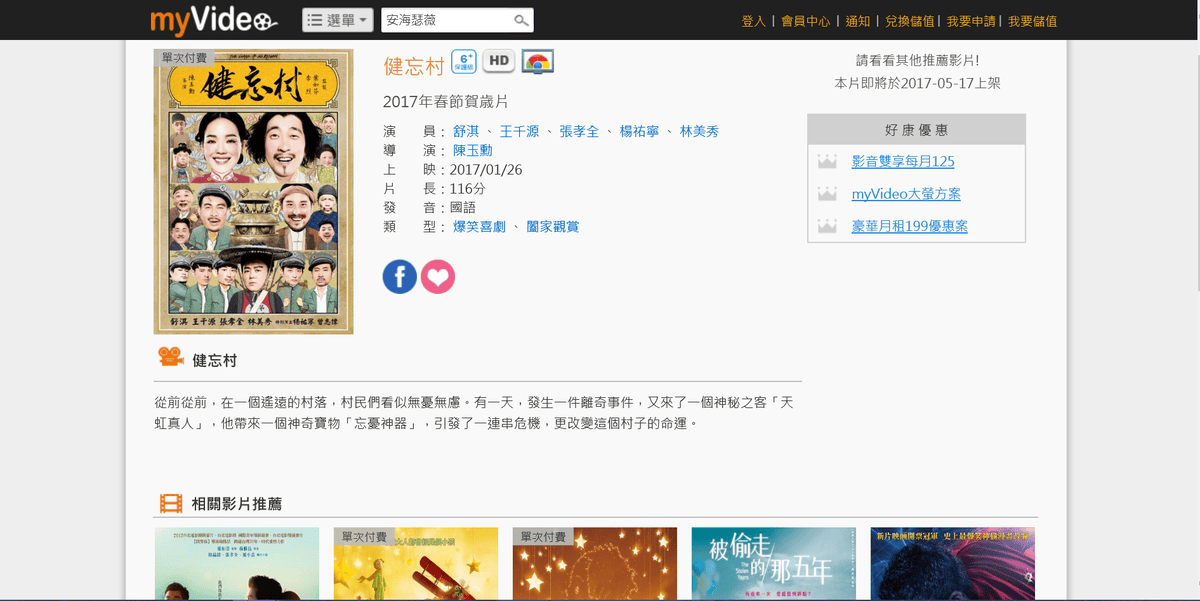
Task: Click the Chromecast support icon
Action: [537, 62]
